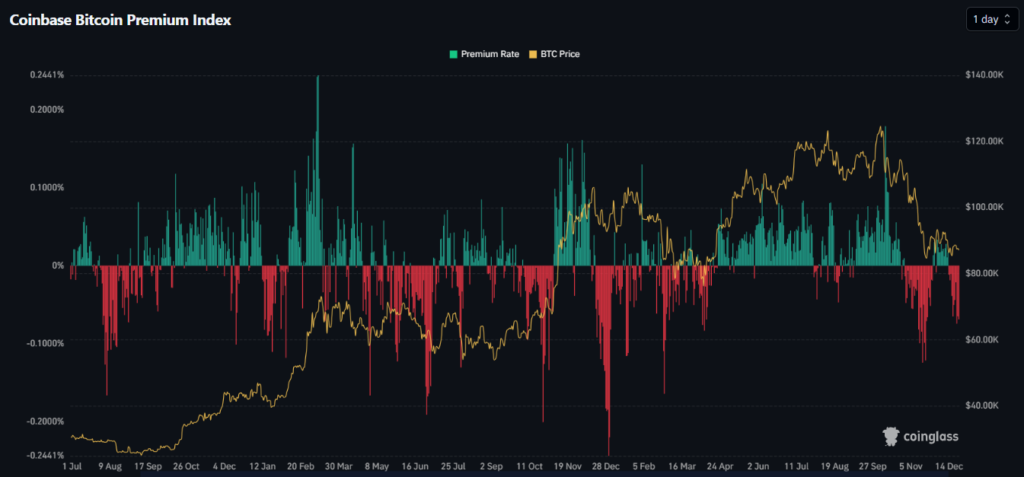1024x477 pixels.
Task: Click the 1 Jul date label
Action: coord(72,467)
